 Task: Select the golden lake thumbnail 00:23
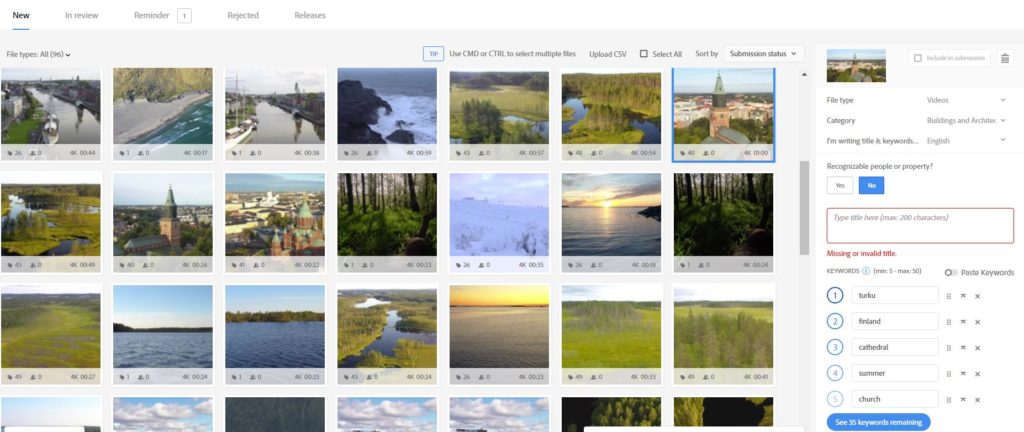click(499, 334)
